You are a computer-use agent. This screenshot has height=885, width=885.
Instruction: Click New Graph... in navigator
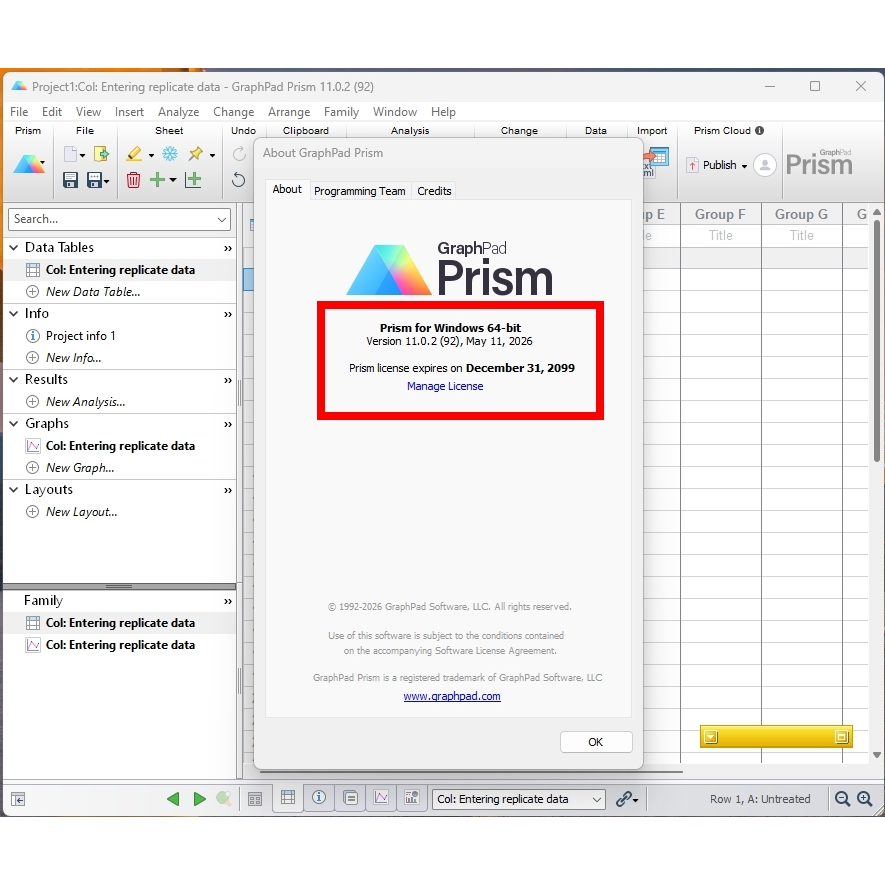point(80,467)
